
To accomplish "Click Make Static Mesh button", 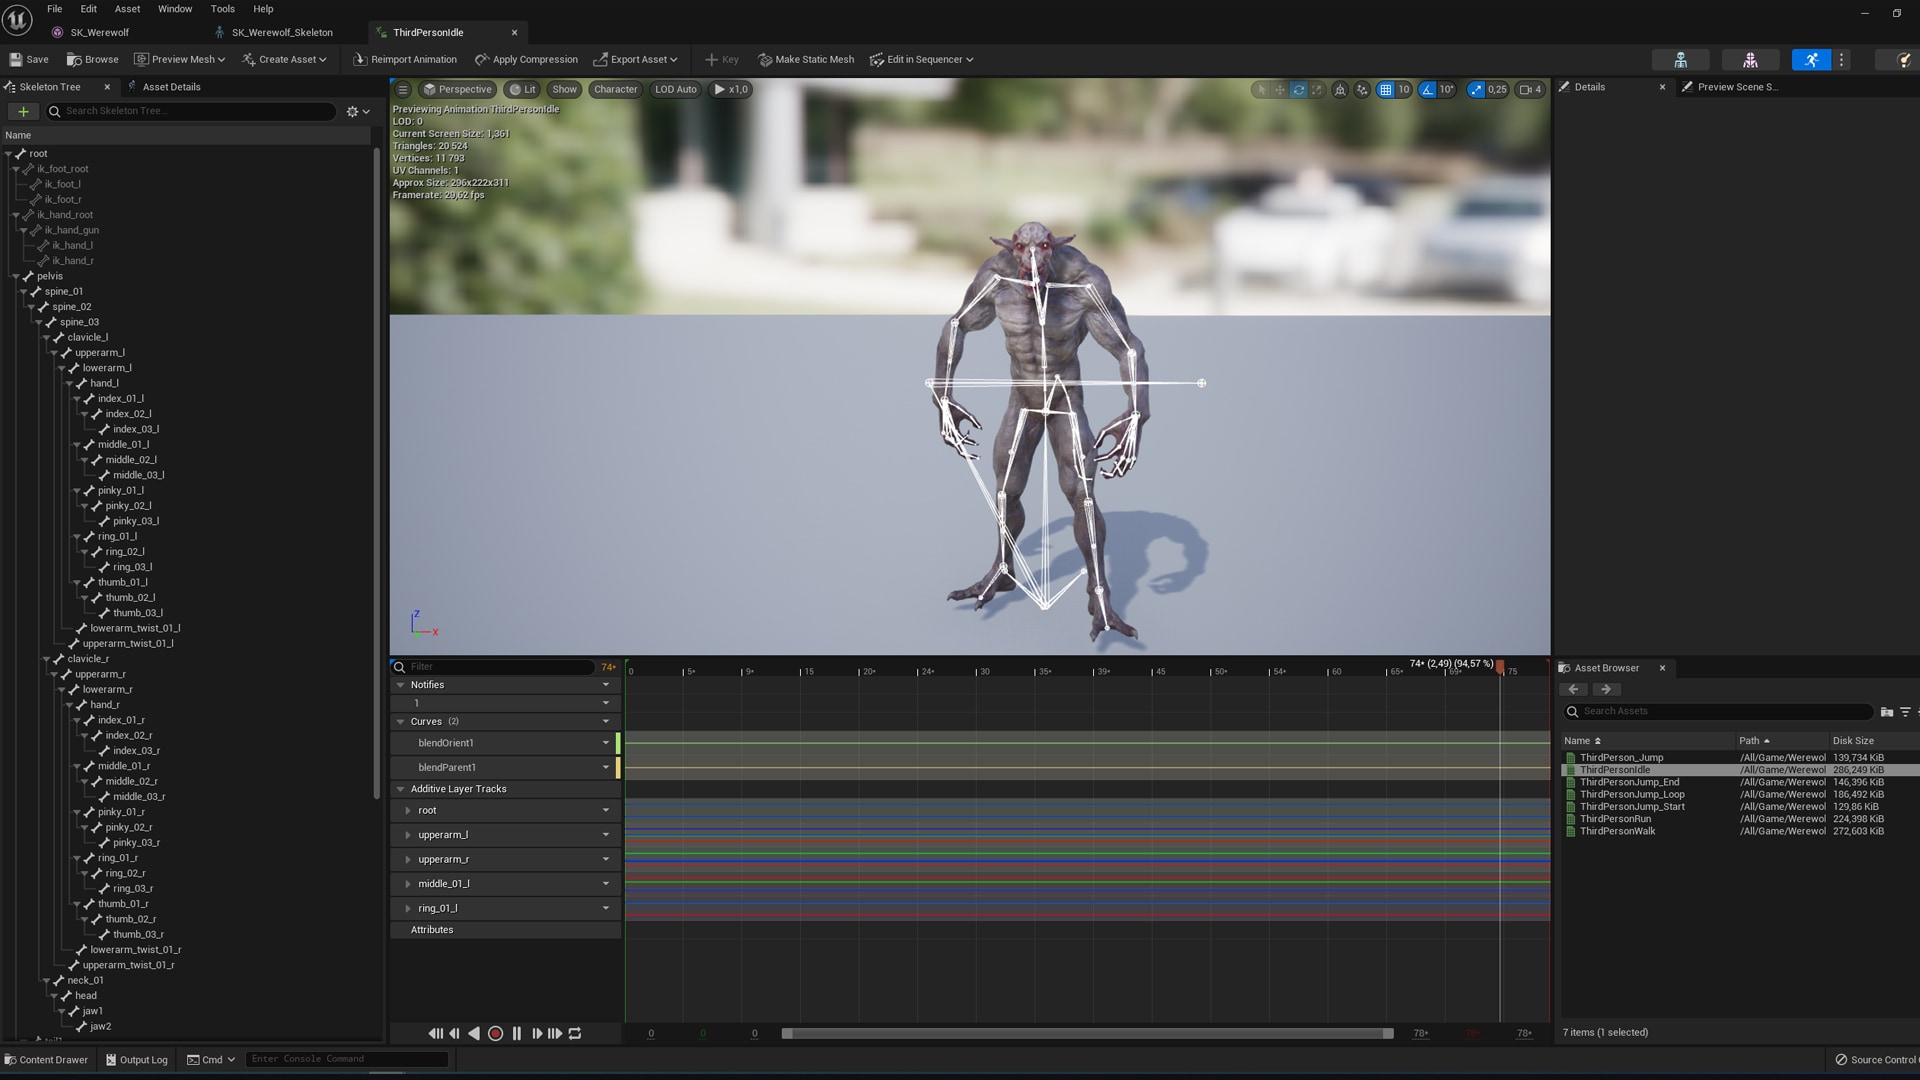I will point(806,60).
